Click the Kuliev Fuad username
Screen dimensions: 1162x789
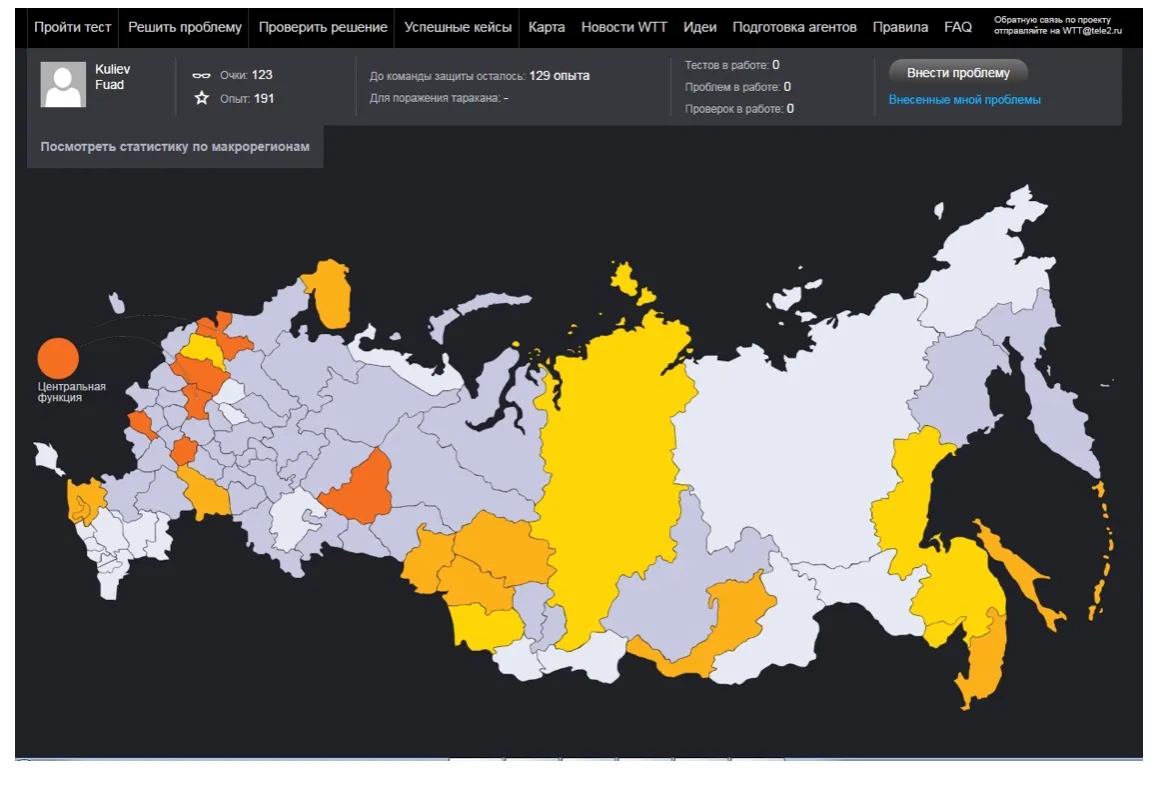coord(112,77)
